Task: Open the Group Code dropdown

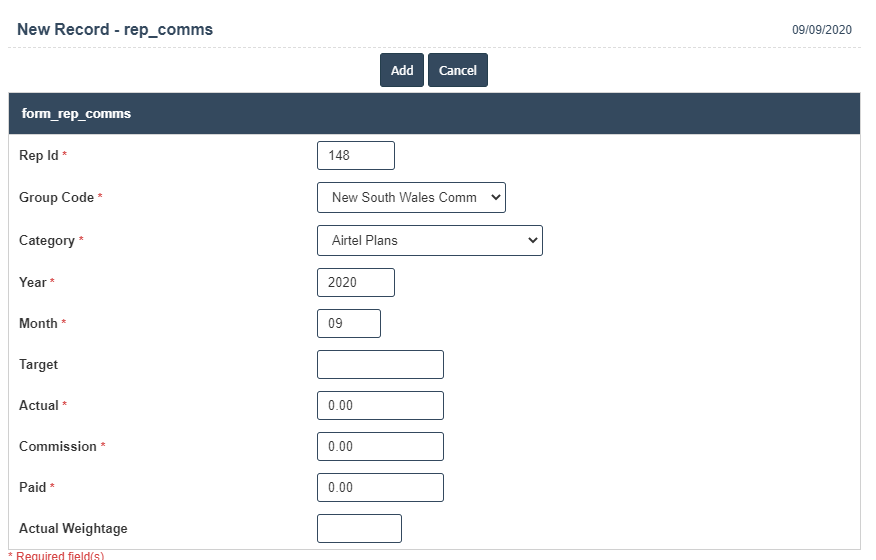Action: (x=411, y=198)
